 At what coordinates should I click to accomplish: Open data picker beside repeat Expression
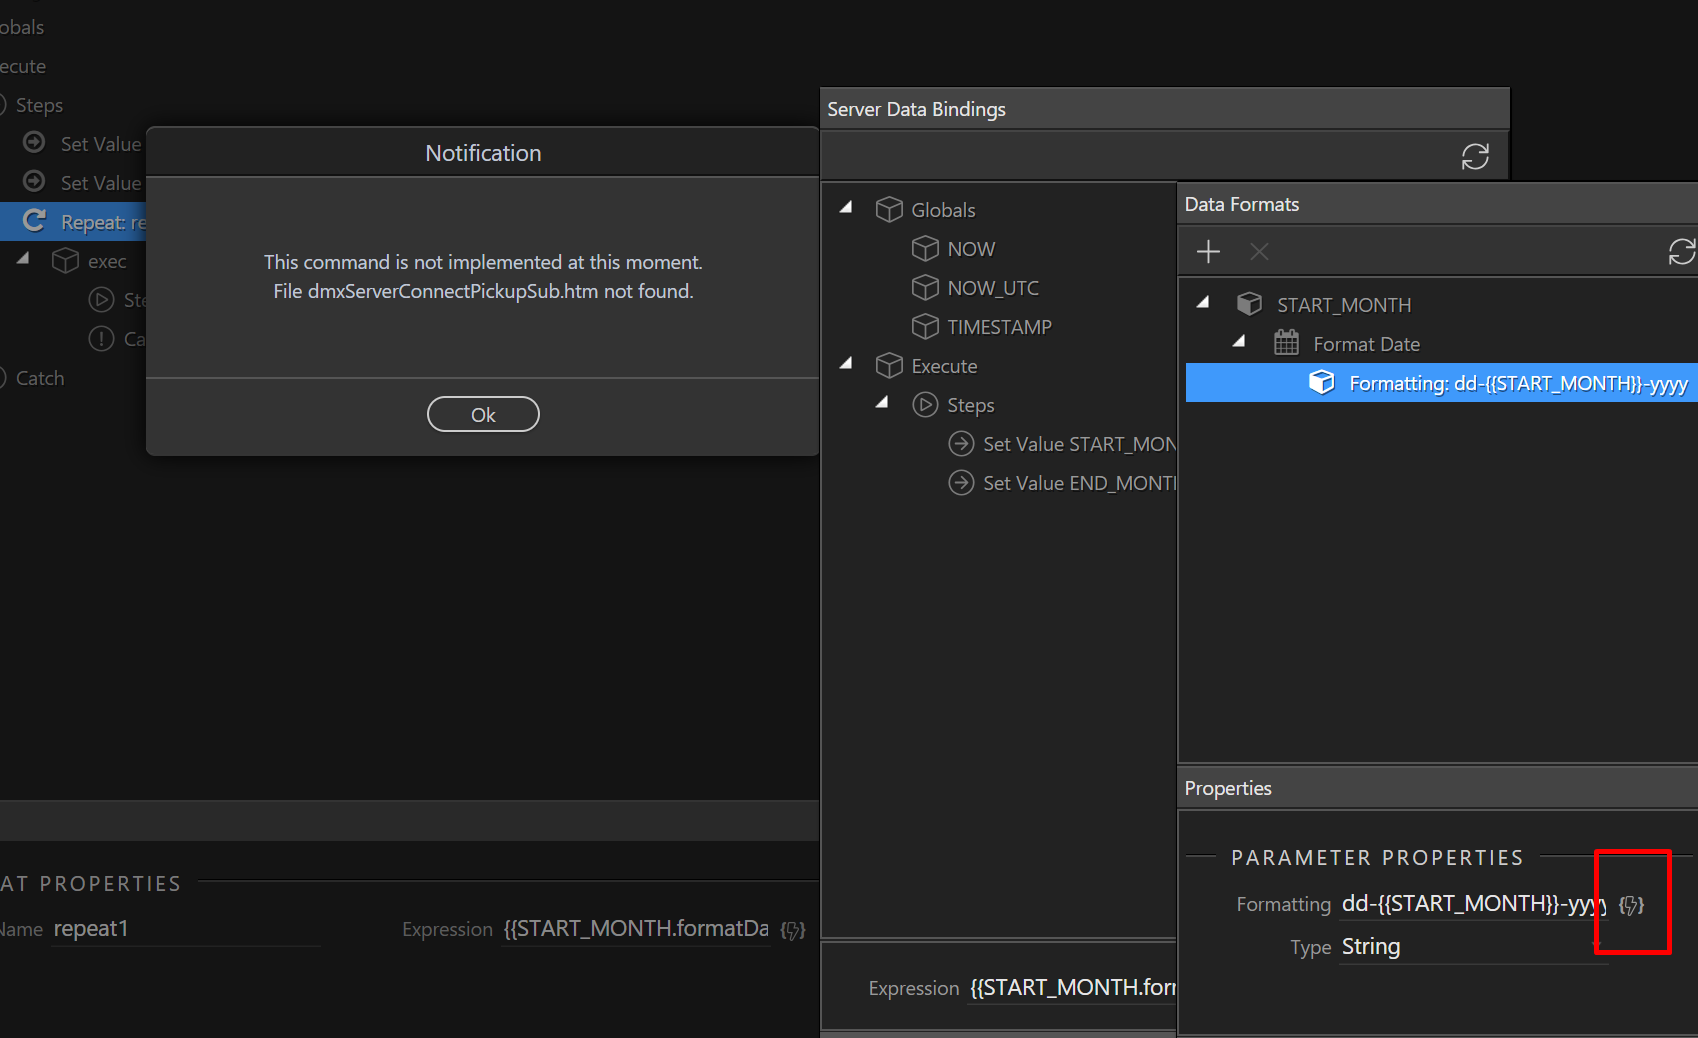[x=793, y=931]
